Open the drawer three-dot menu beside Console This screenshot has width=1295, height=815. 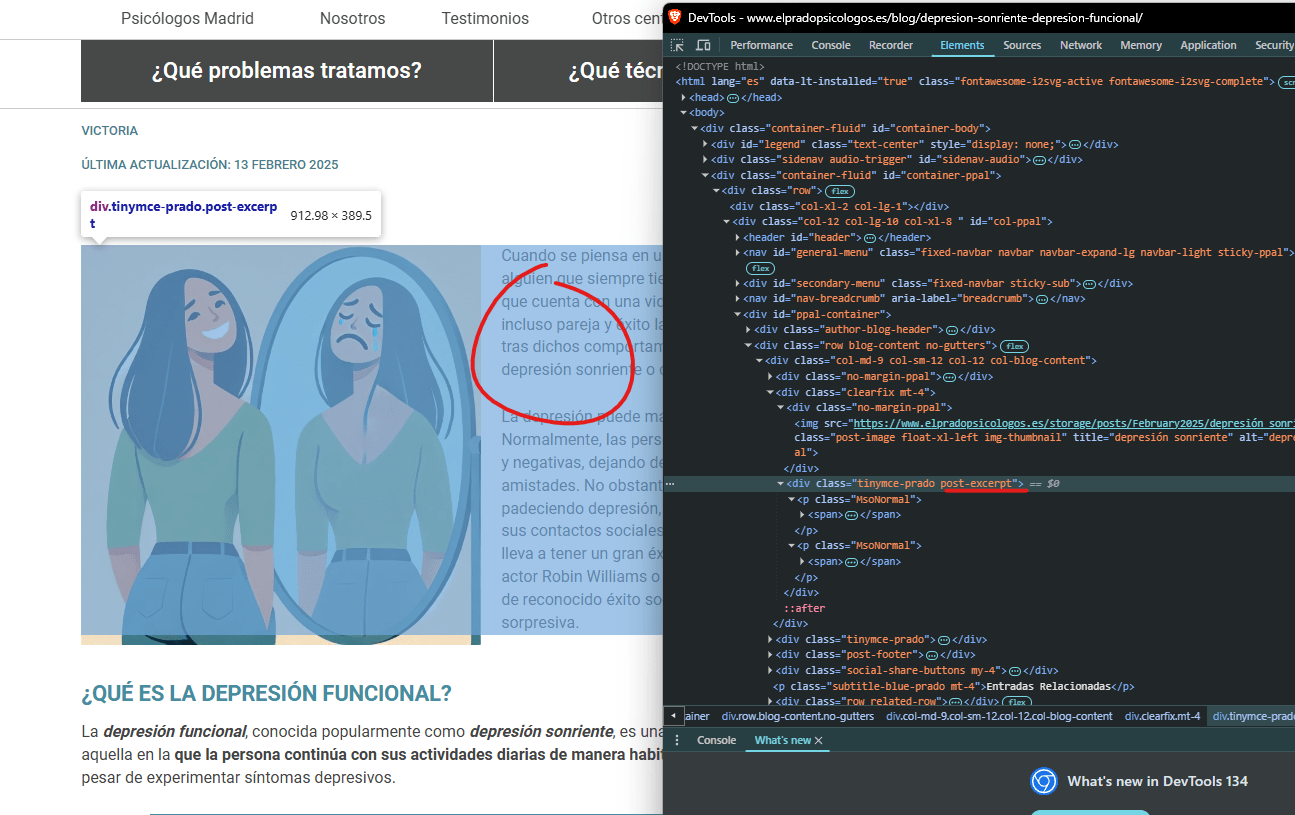676,740
